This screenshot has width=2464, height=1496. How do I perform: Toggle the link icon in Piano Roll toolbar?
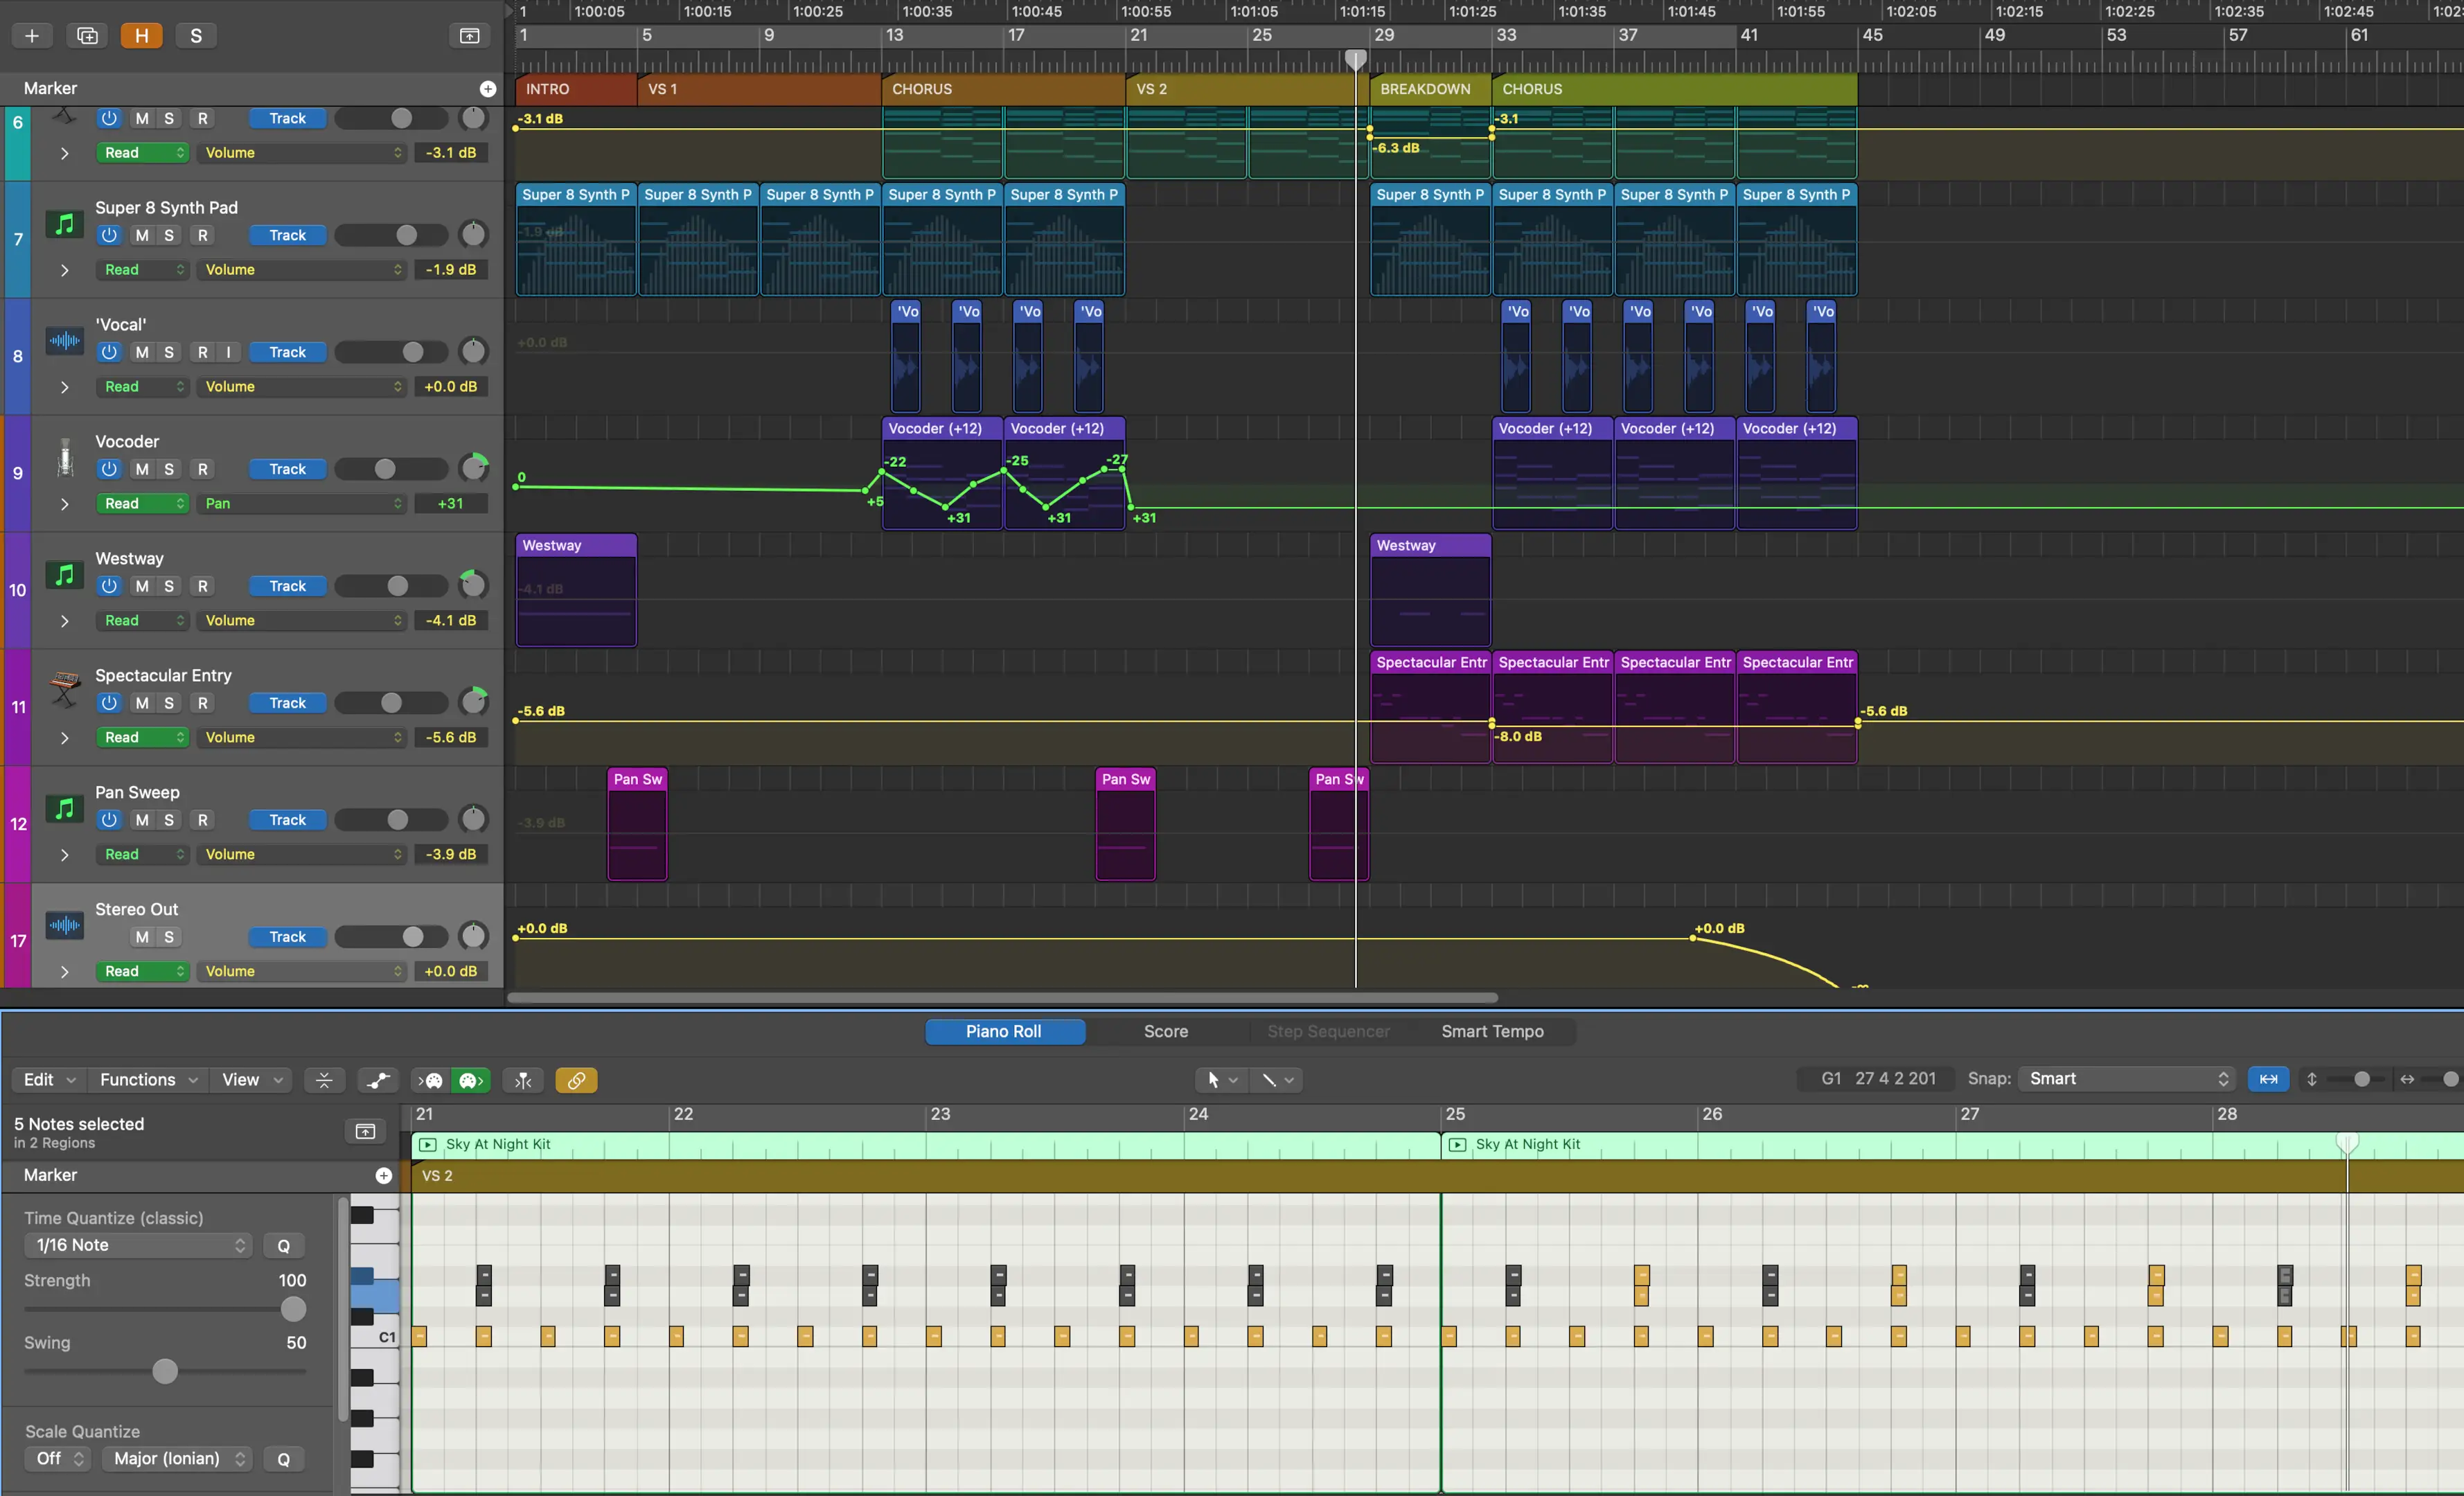[577, 1079]
